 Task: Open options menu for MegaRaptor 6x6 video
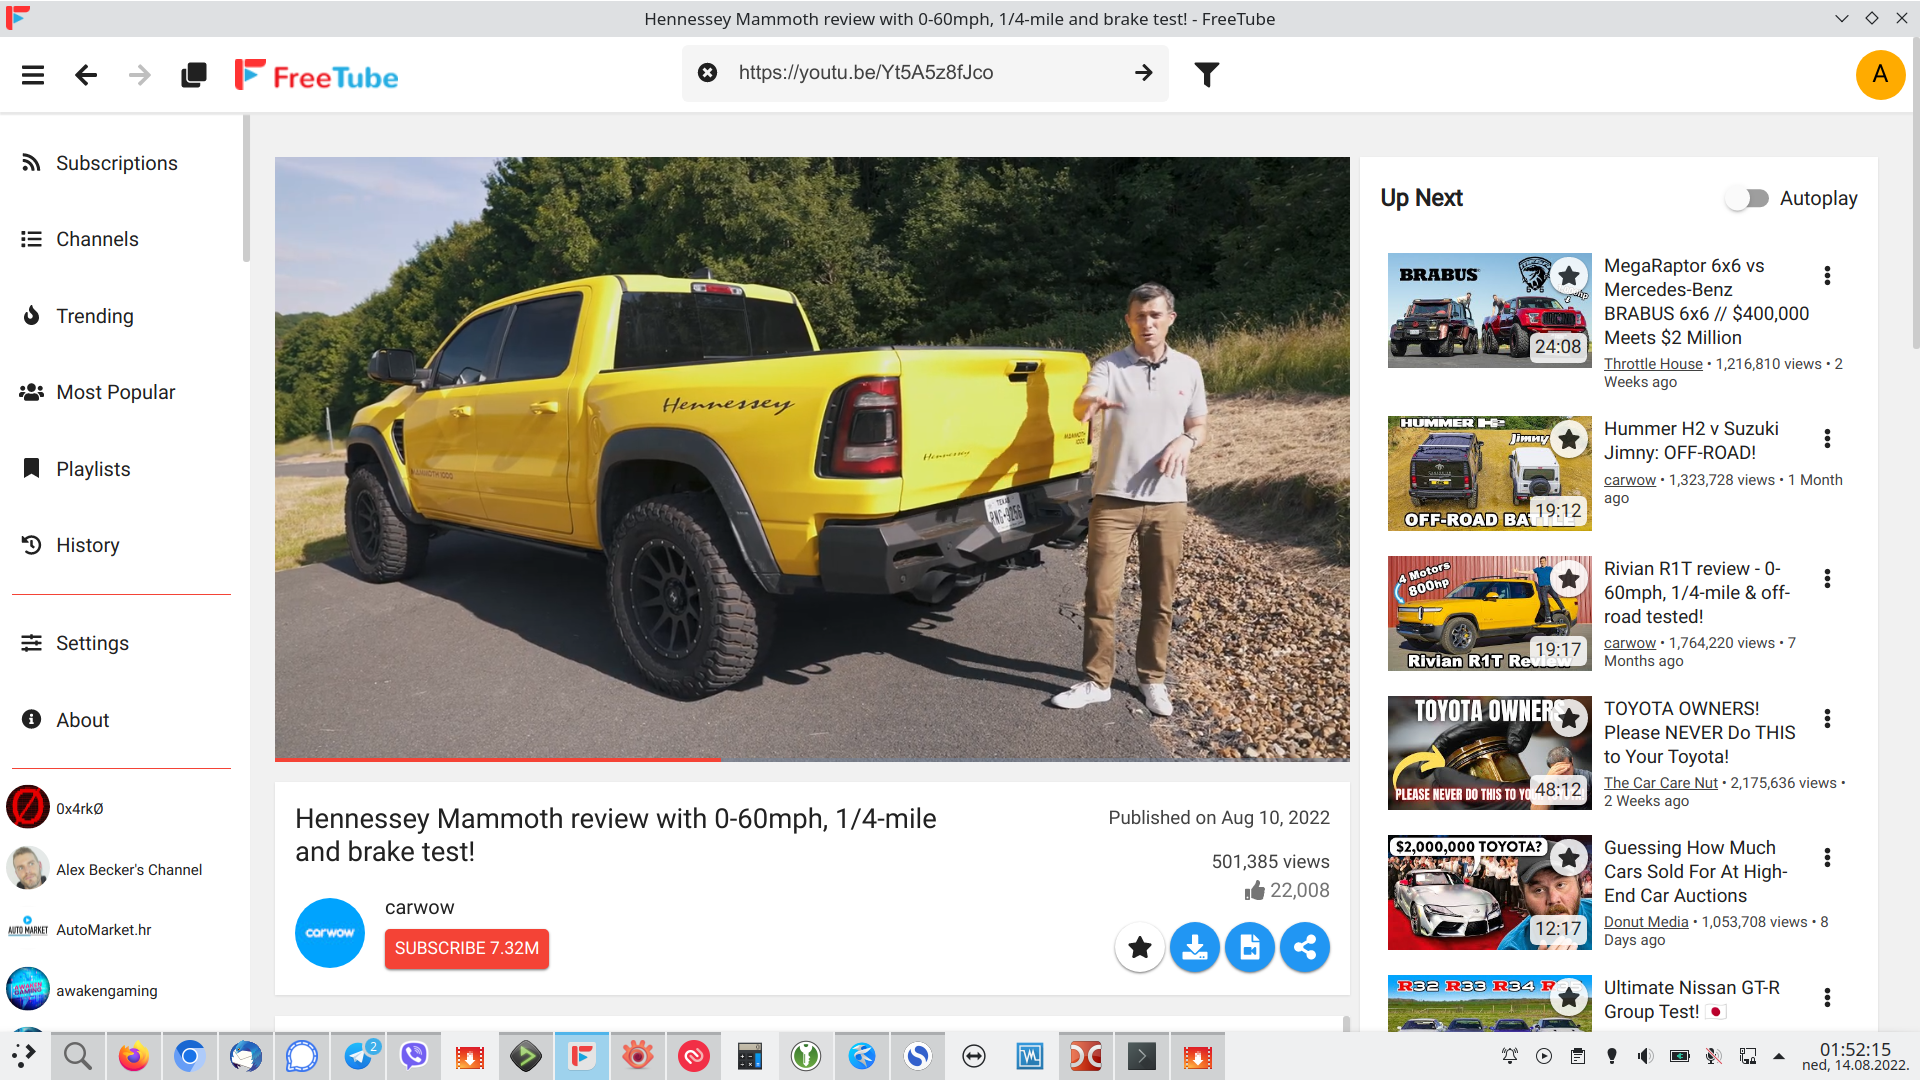tap(1827, 276)
